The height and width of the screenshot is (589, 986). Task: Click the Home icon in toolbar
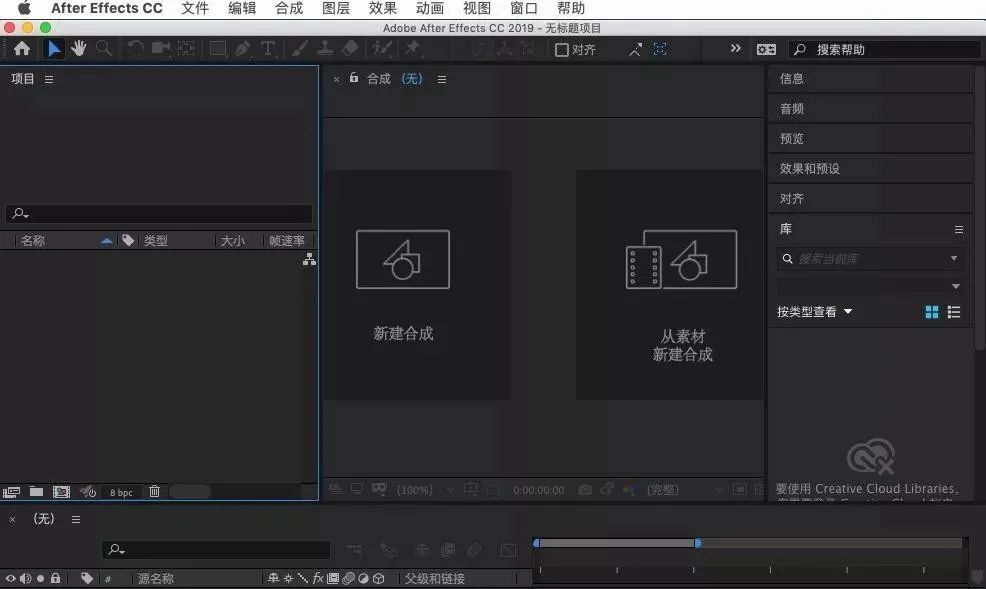point(22,49)
